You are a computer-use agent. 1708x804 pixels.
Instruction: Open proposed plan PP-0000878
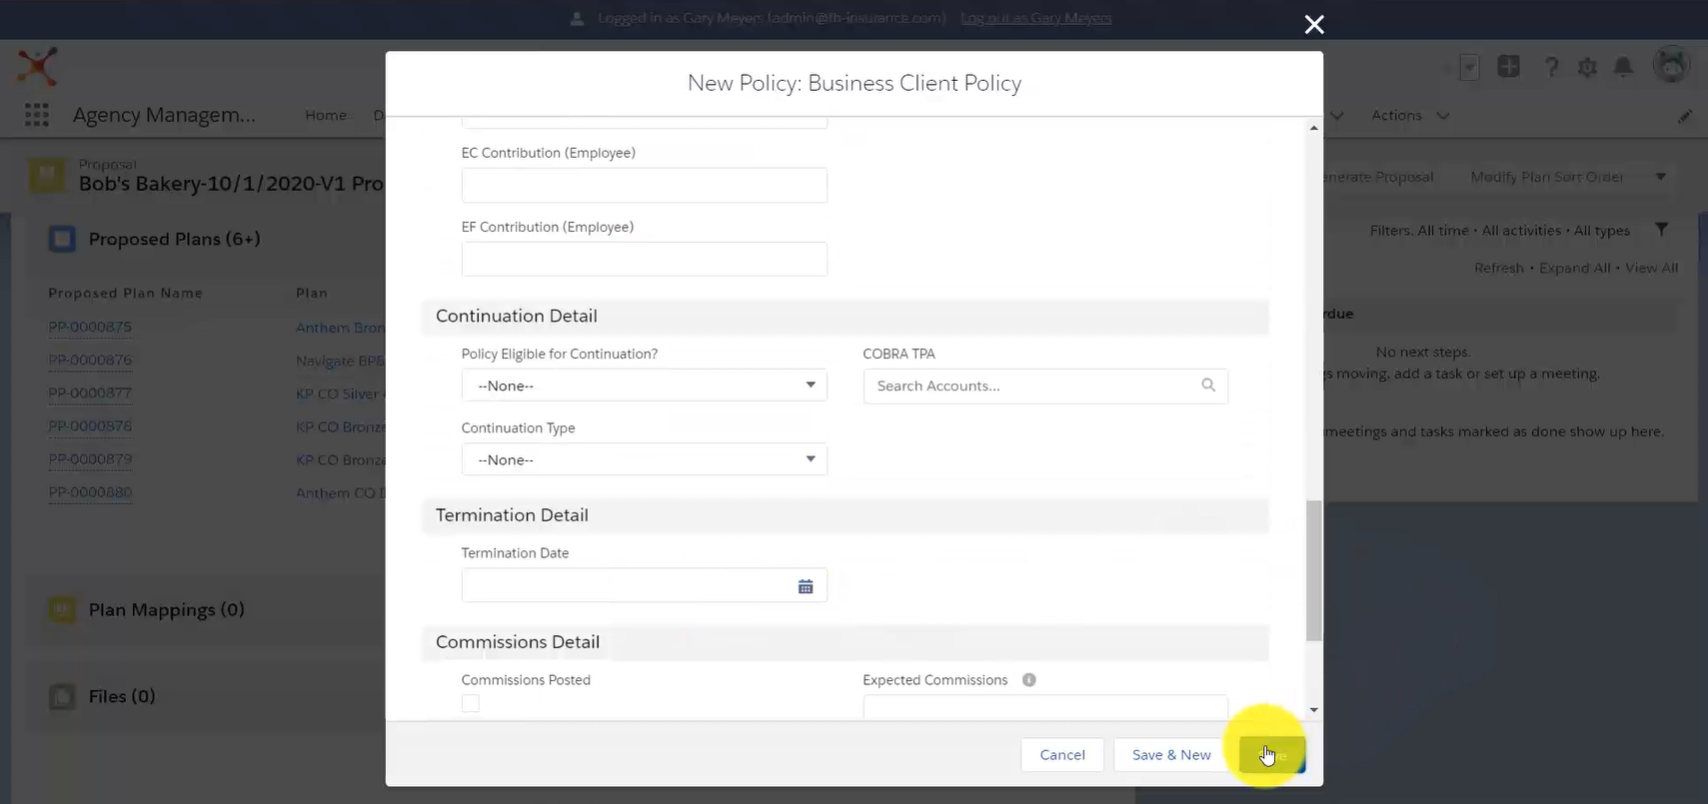point(90,426)
